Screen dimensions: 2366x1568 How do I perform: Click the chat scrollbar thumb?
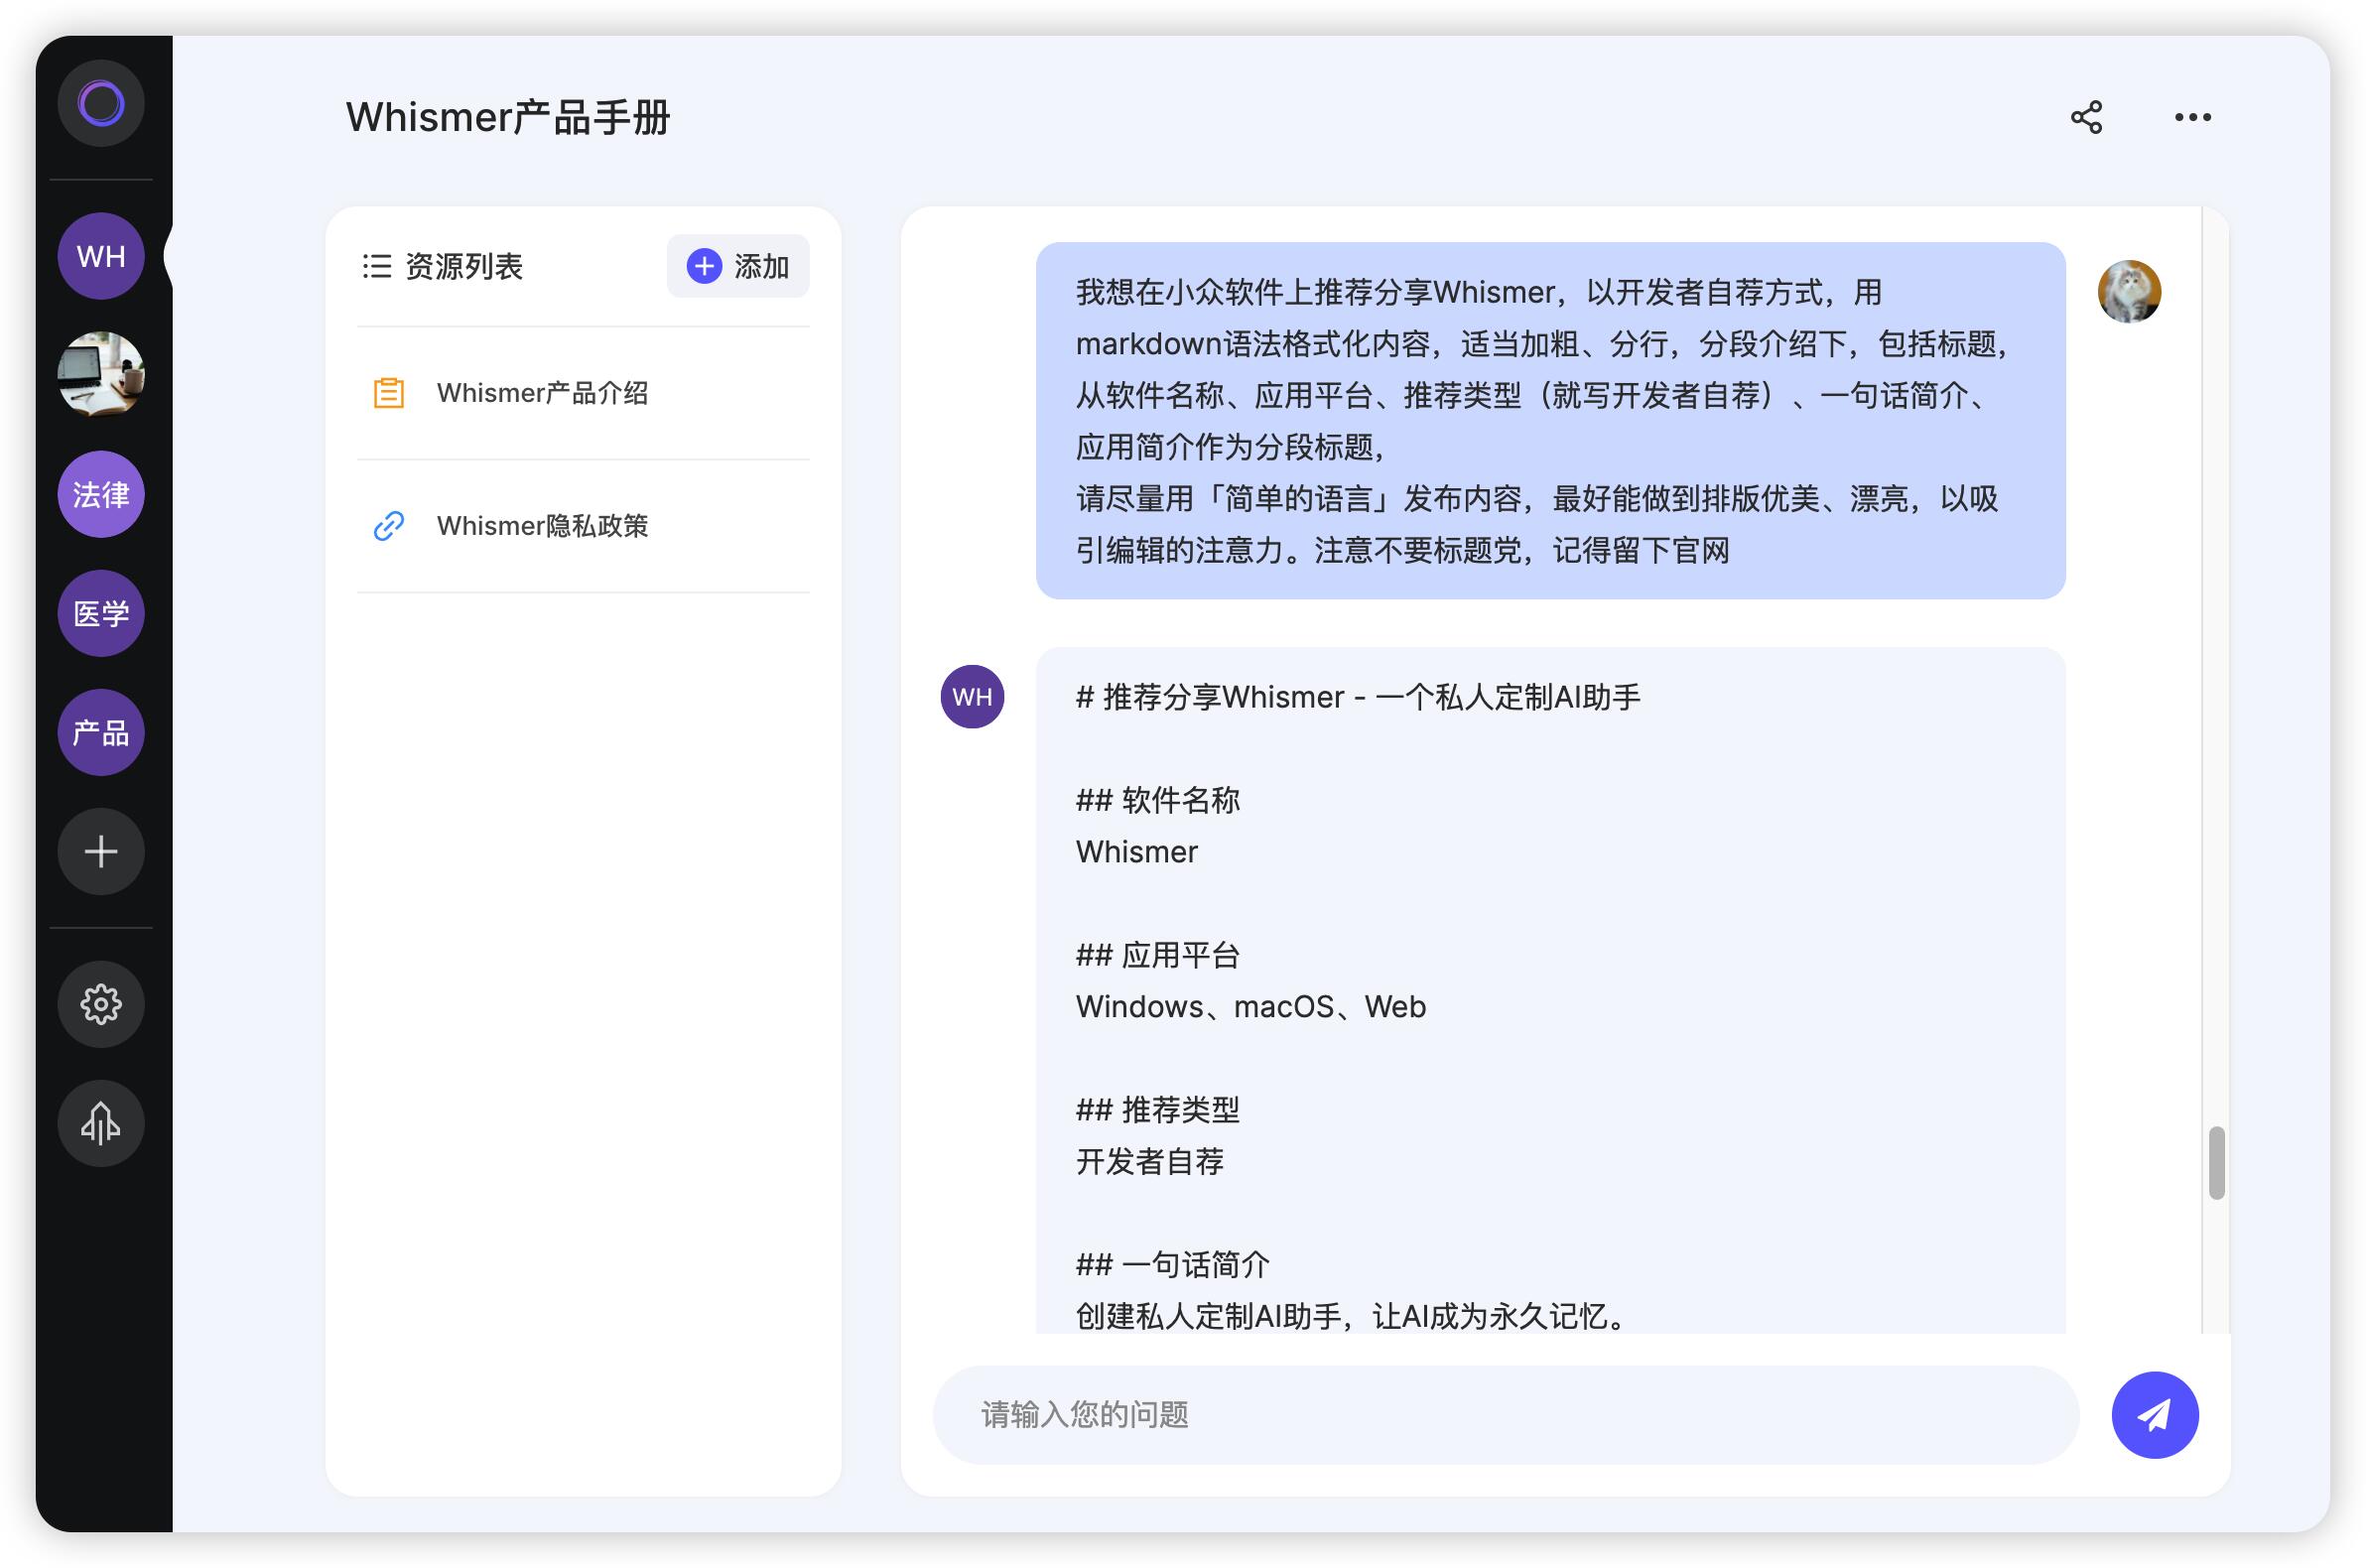point(2216,1162)
